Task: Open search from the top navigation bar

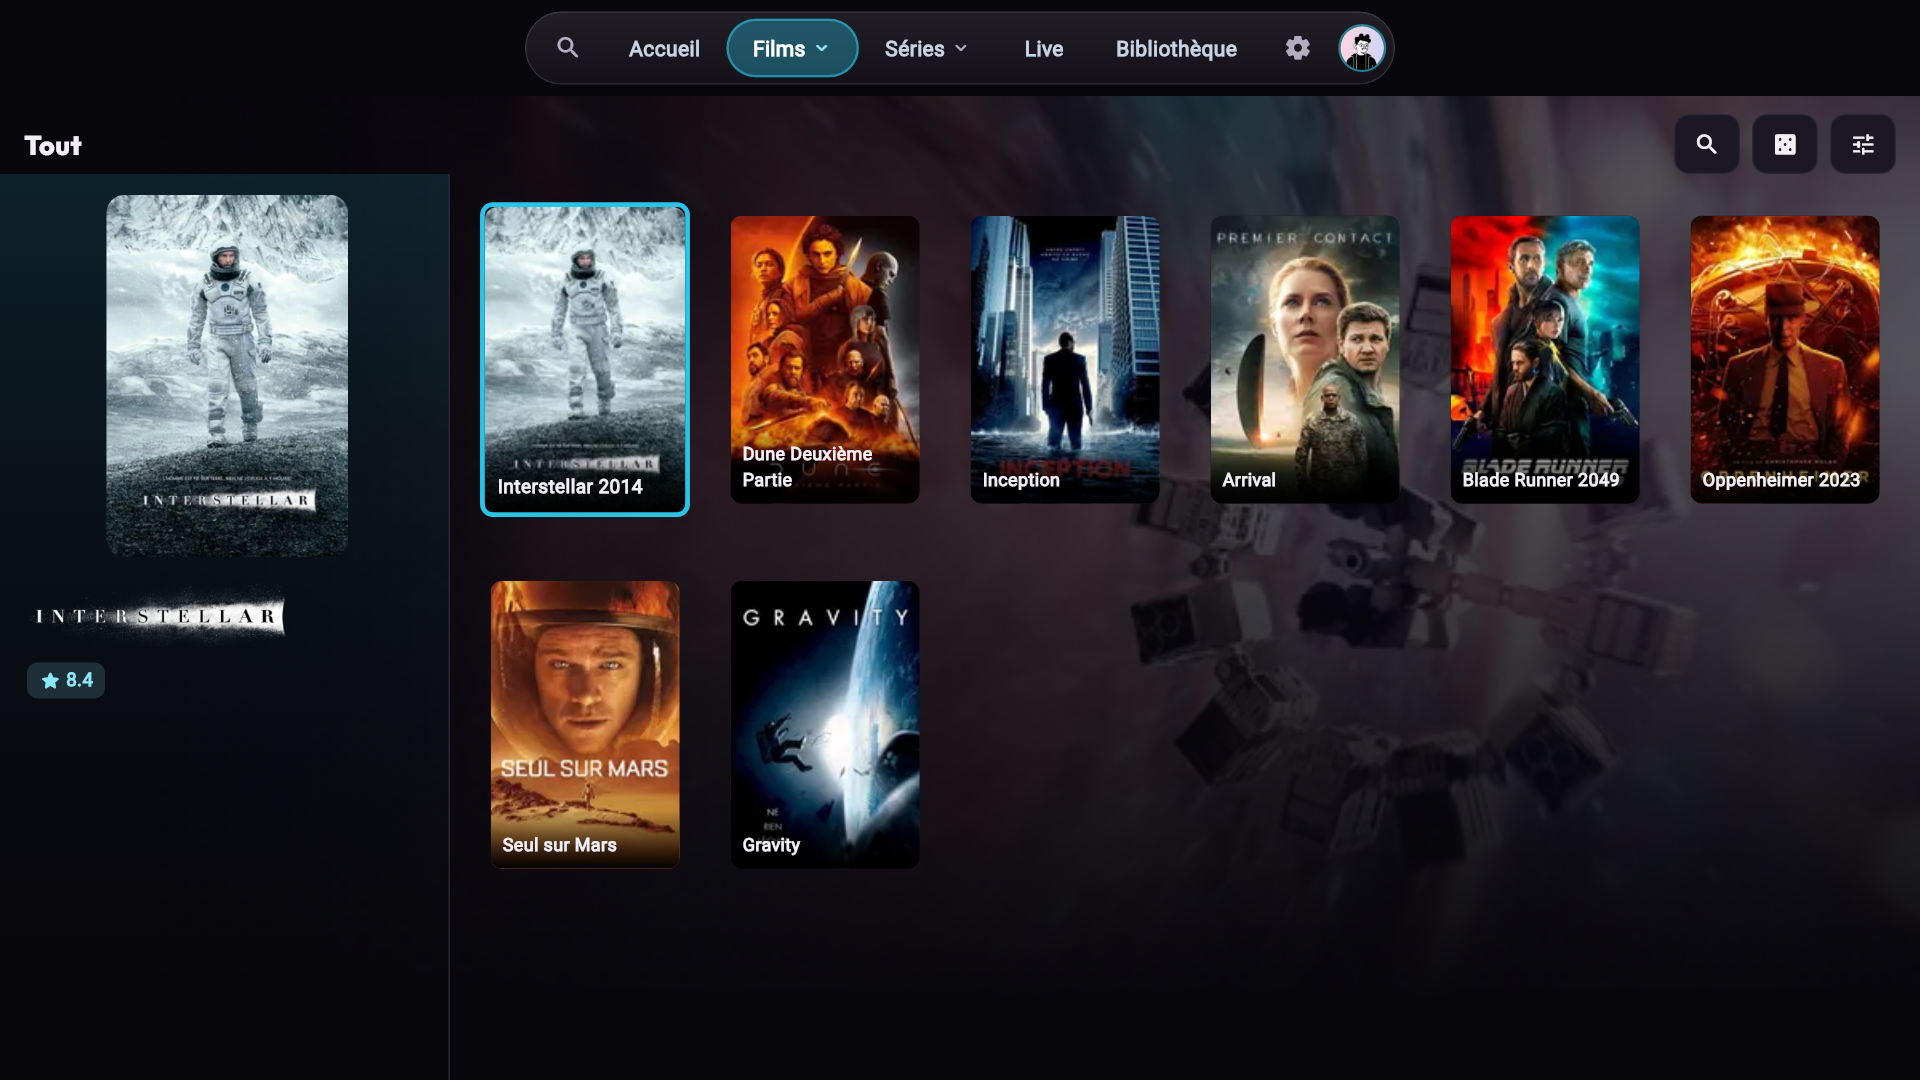Action: [x=567, y=48]
